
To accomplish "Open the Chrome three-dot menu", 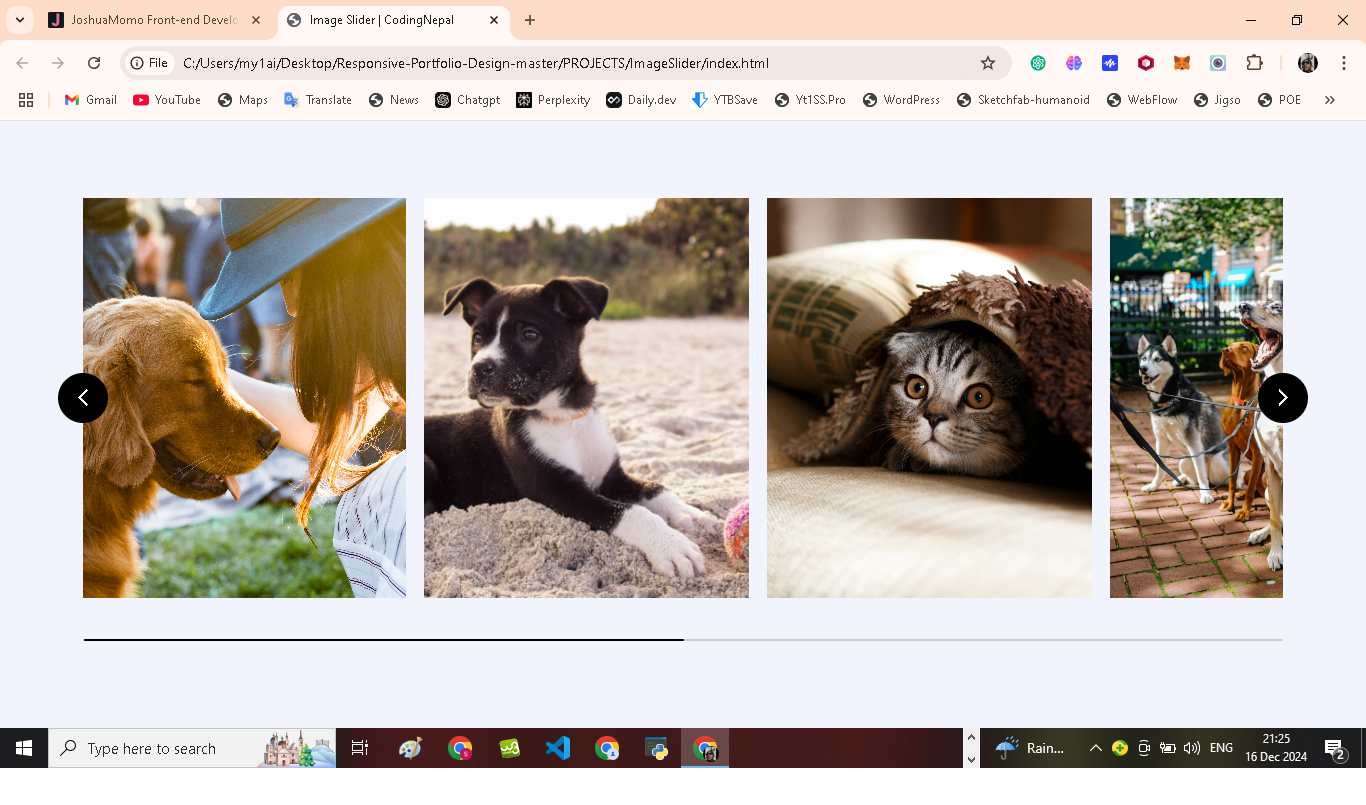I will pos(1344,63).
